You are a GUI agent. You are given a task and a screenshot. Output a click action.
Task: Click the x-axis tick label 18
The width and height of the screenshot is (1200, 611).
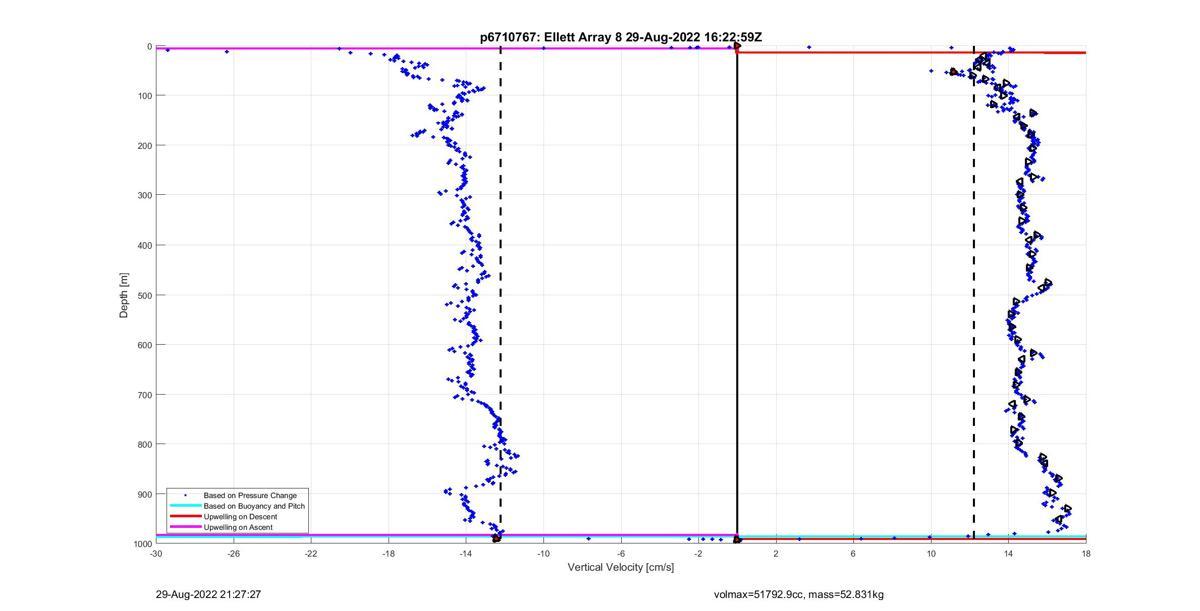[1086, 553]
